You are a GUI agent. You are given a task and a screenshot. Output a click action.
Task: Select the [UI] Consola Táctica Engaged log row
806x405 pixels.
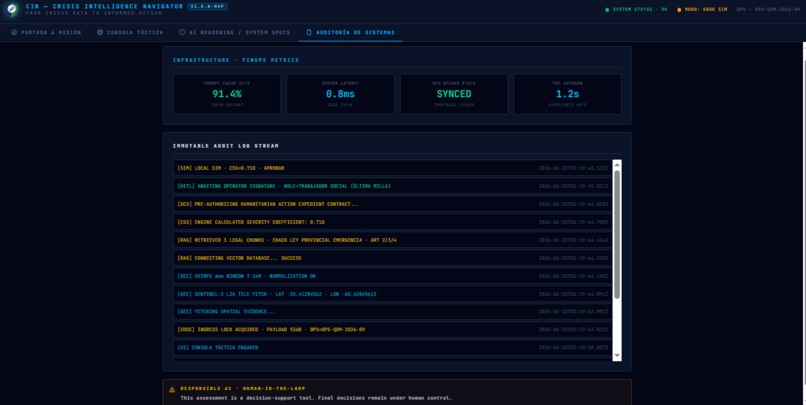click(393, 347)
